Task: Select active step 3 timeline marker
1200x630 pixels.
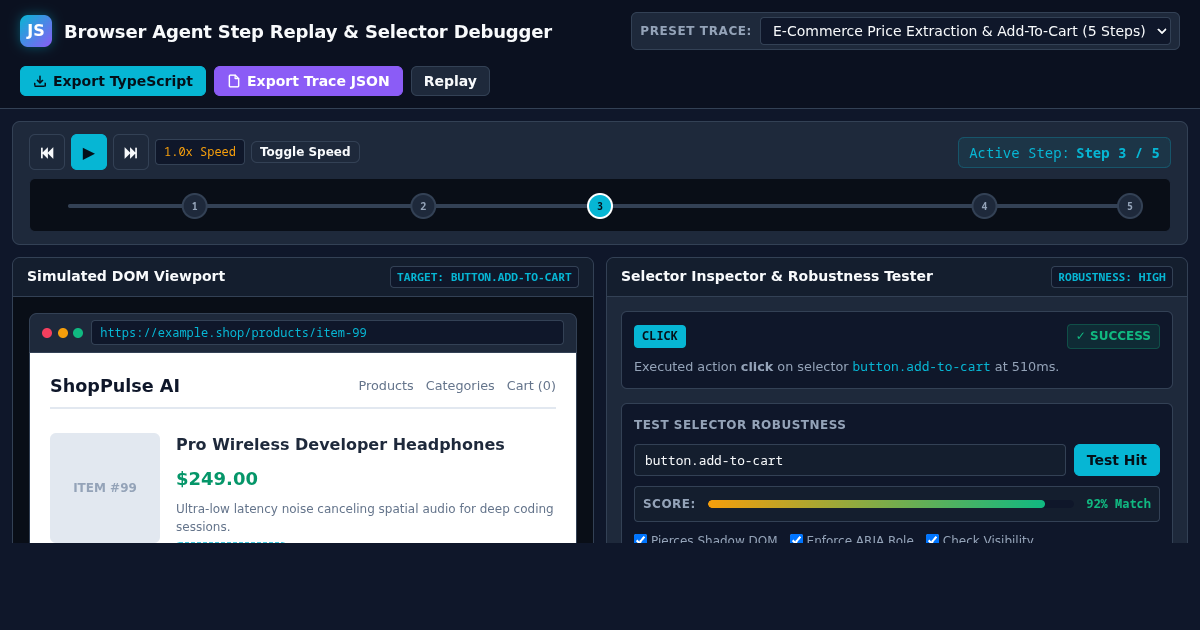Action: (x=600, y=206)
